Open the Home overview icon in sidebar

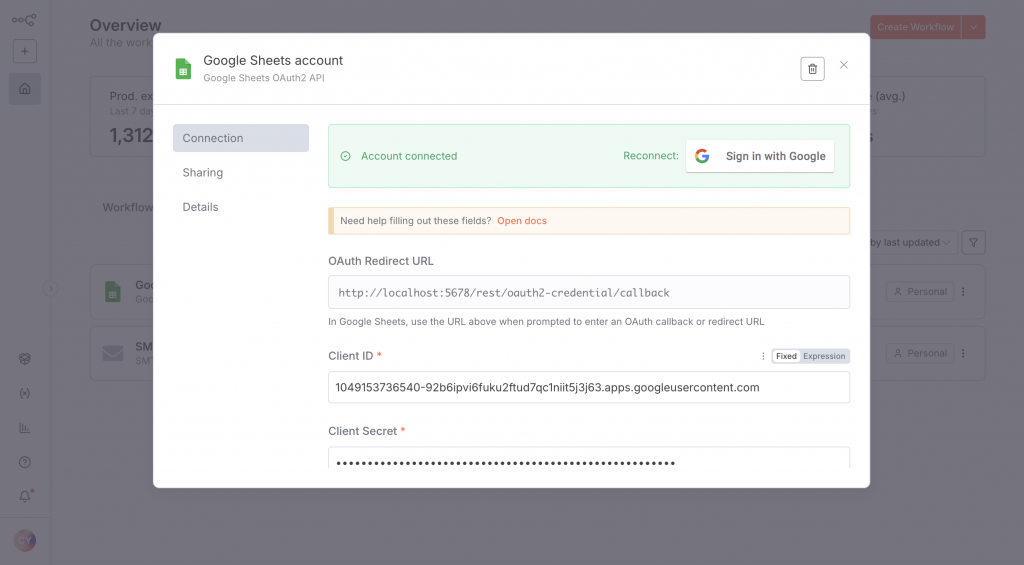25,89
